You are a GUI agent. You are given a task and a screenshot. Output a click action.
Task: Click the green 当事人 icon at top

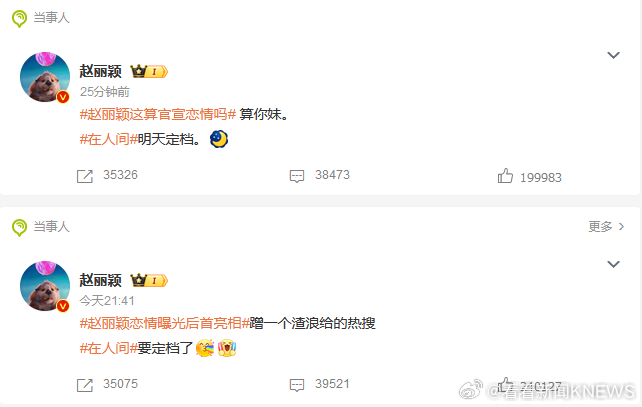coord(19,19)
